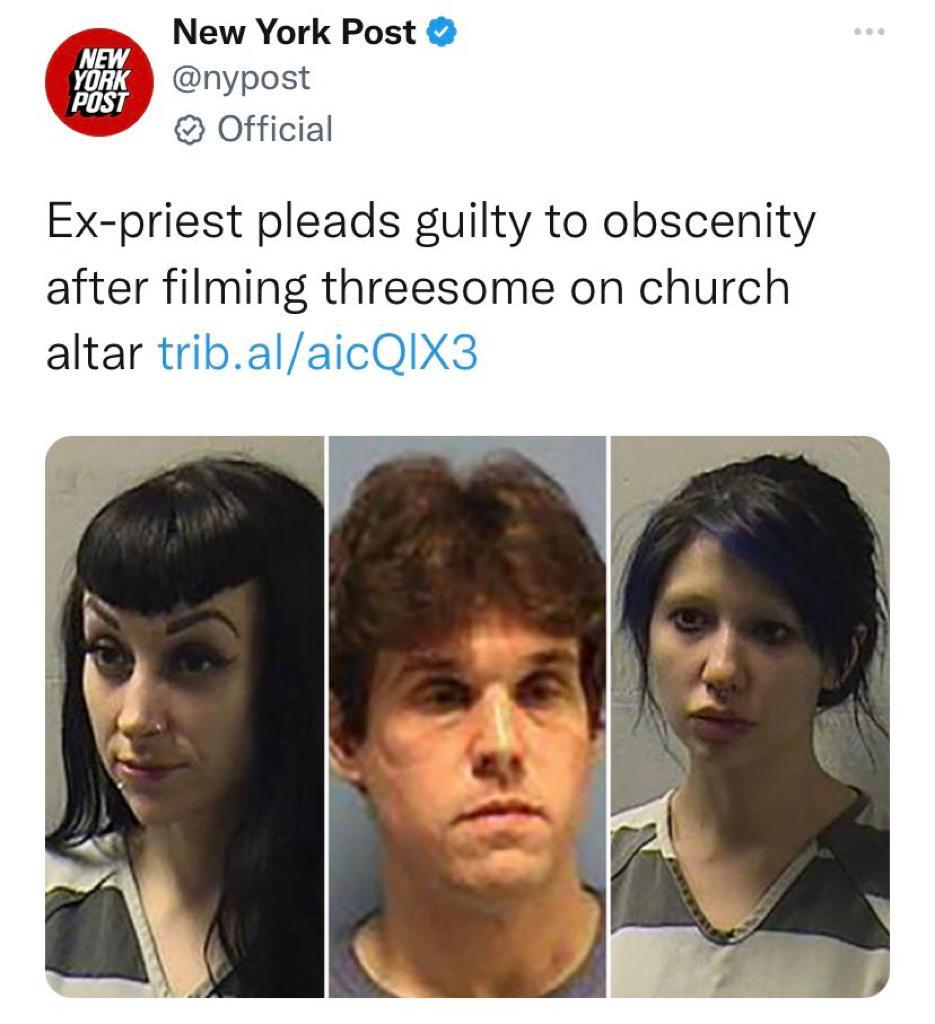The image size is (935, 1024).
Task: Open the New York Post profile avatar
Action: point(99,82)
